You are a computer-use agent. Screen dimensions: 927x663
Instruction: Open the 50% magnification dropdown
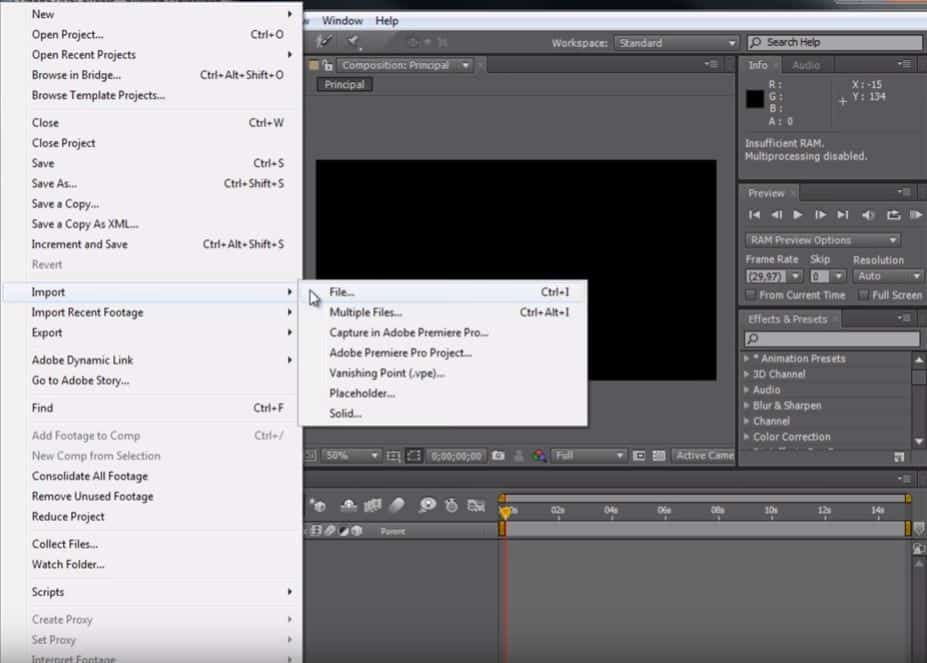pos(351,456)
